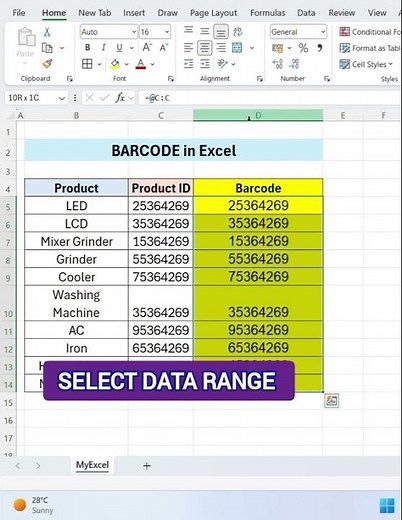This screenshot has width=402, height=520.
Task: Click Decrease Decimal icon
Action: [x=294, y=64]
